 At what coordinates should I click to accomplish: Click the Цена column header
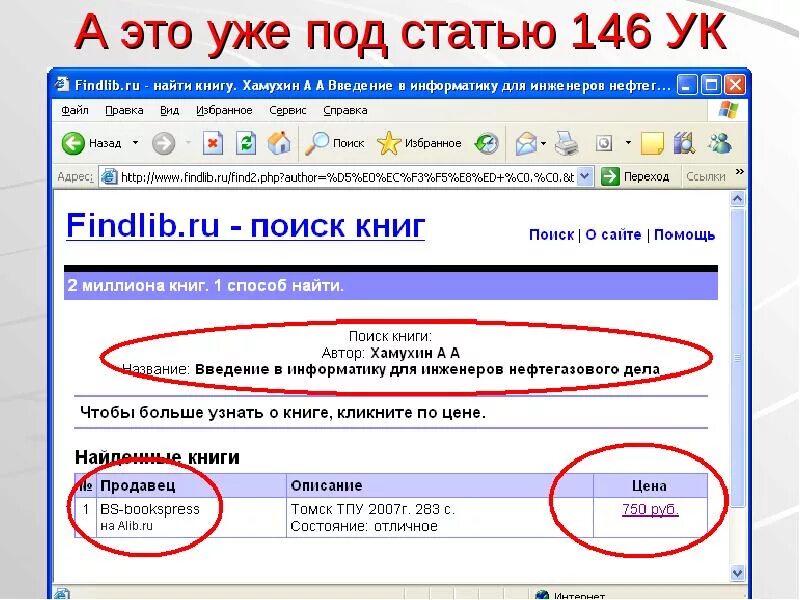click(649, 486)
